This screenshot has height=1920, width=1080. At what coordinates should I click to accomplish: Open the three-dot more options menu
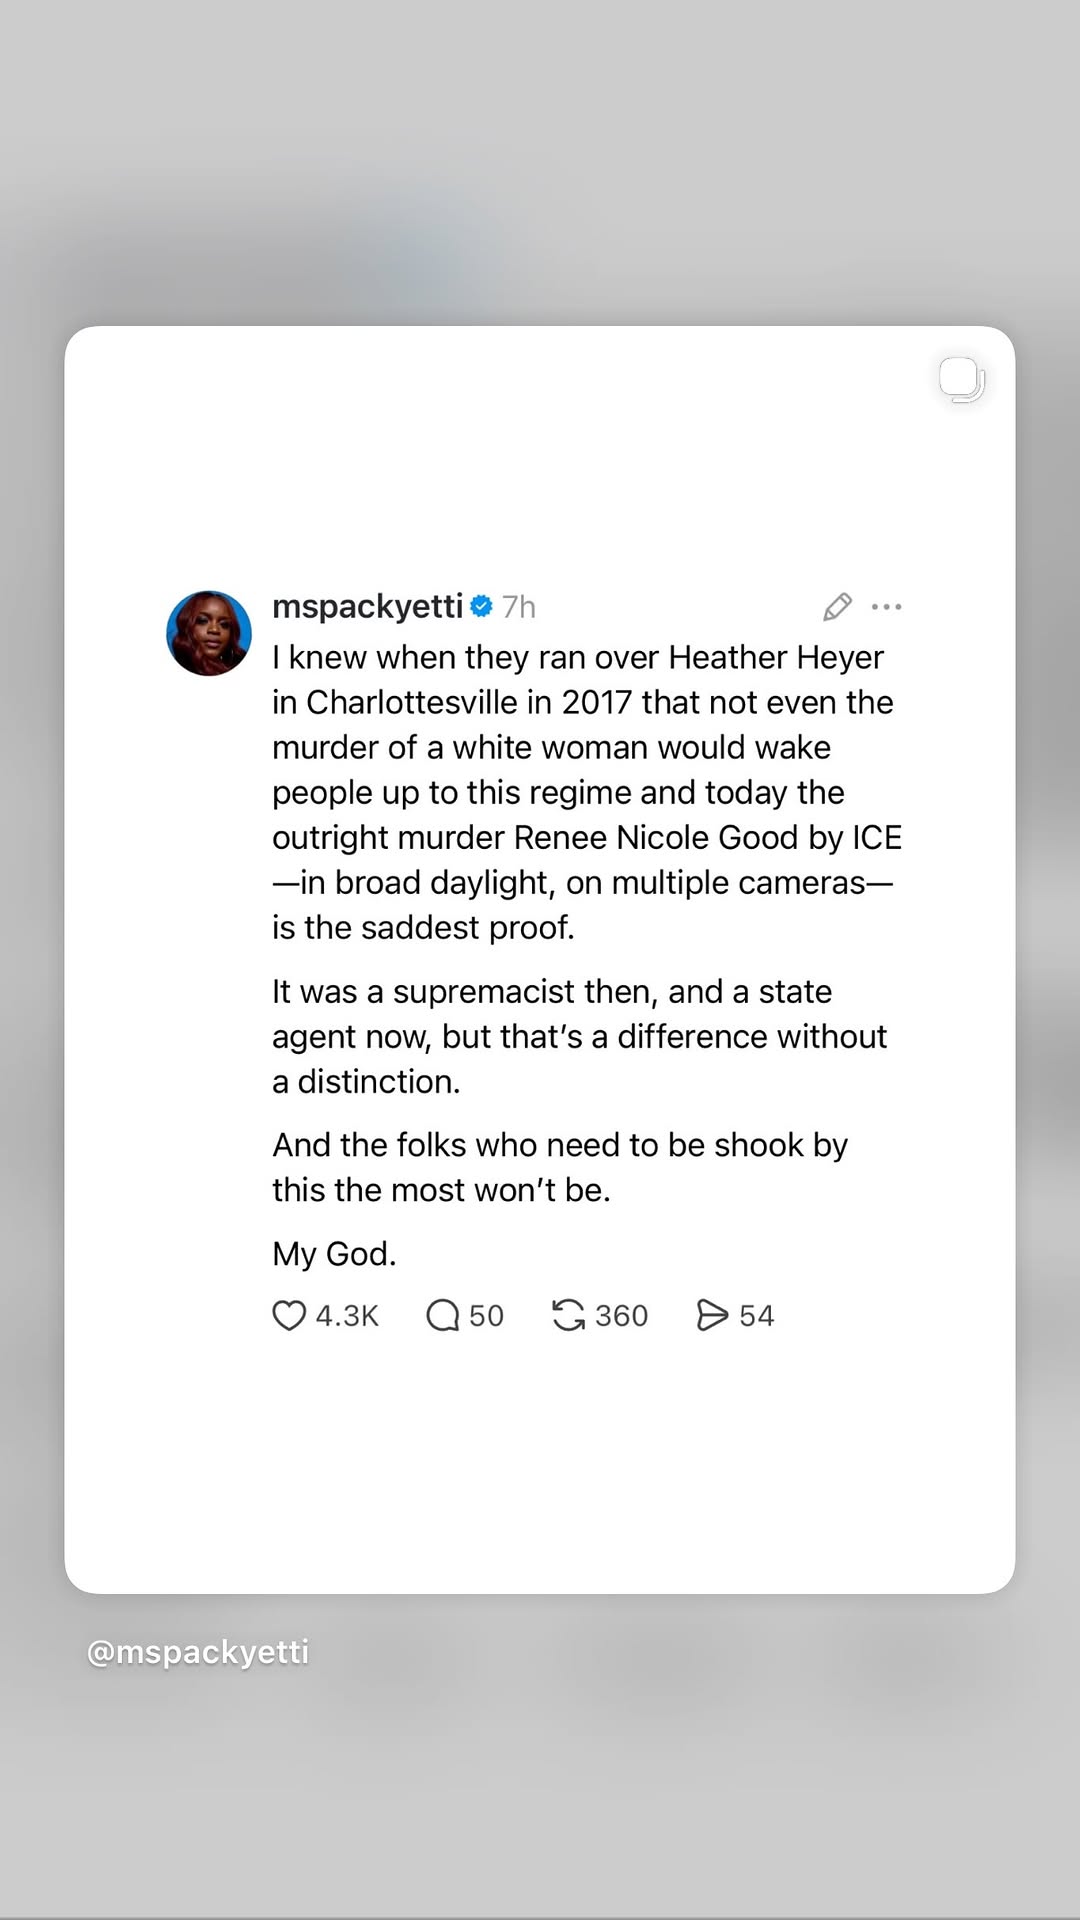click(887, 606)
